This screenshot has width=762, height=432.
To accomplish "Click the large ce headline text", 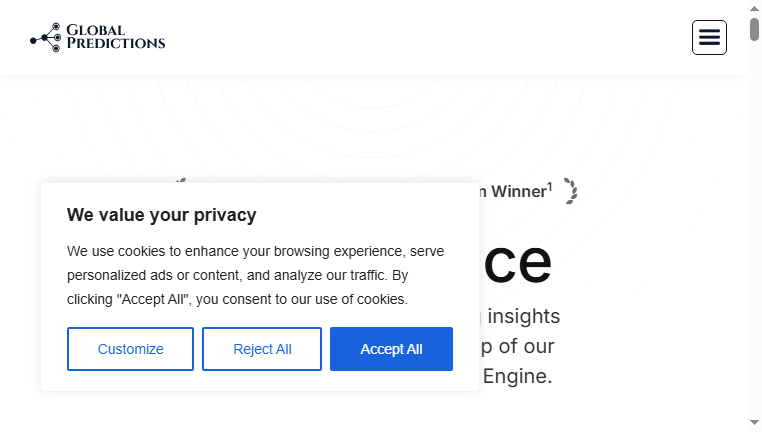I will [518, 263].
